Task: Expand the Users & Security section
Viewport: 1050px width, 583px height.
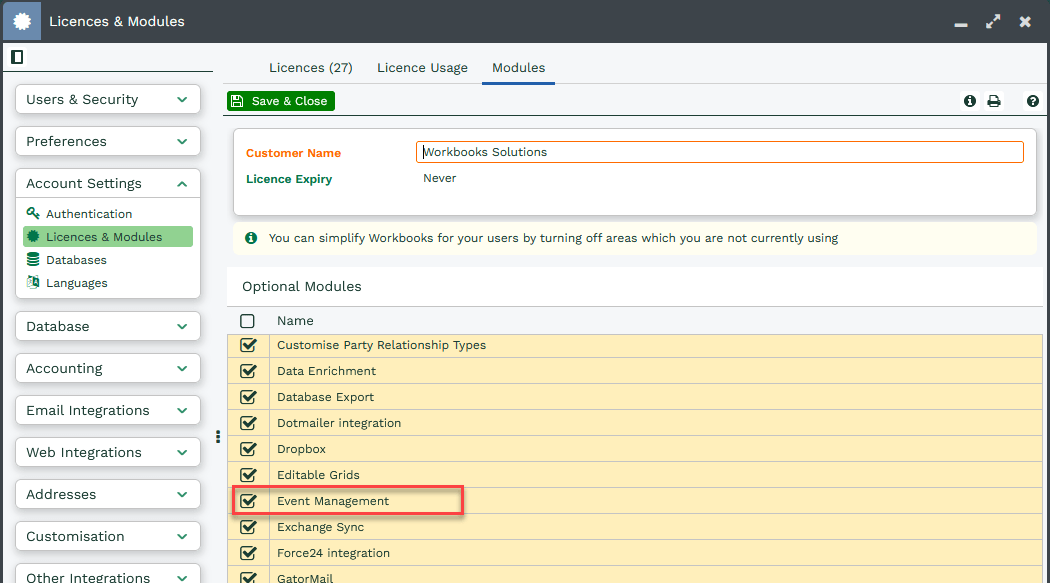Action: pos(108,99)
